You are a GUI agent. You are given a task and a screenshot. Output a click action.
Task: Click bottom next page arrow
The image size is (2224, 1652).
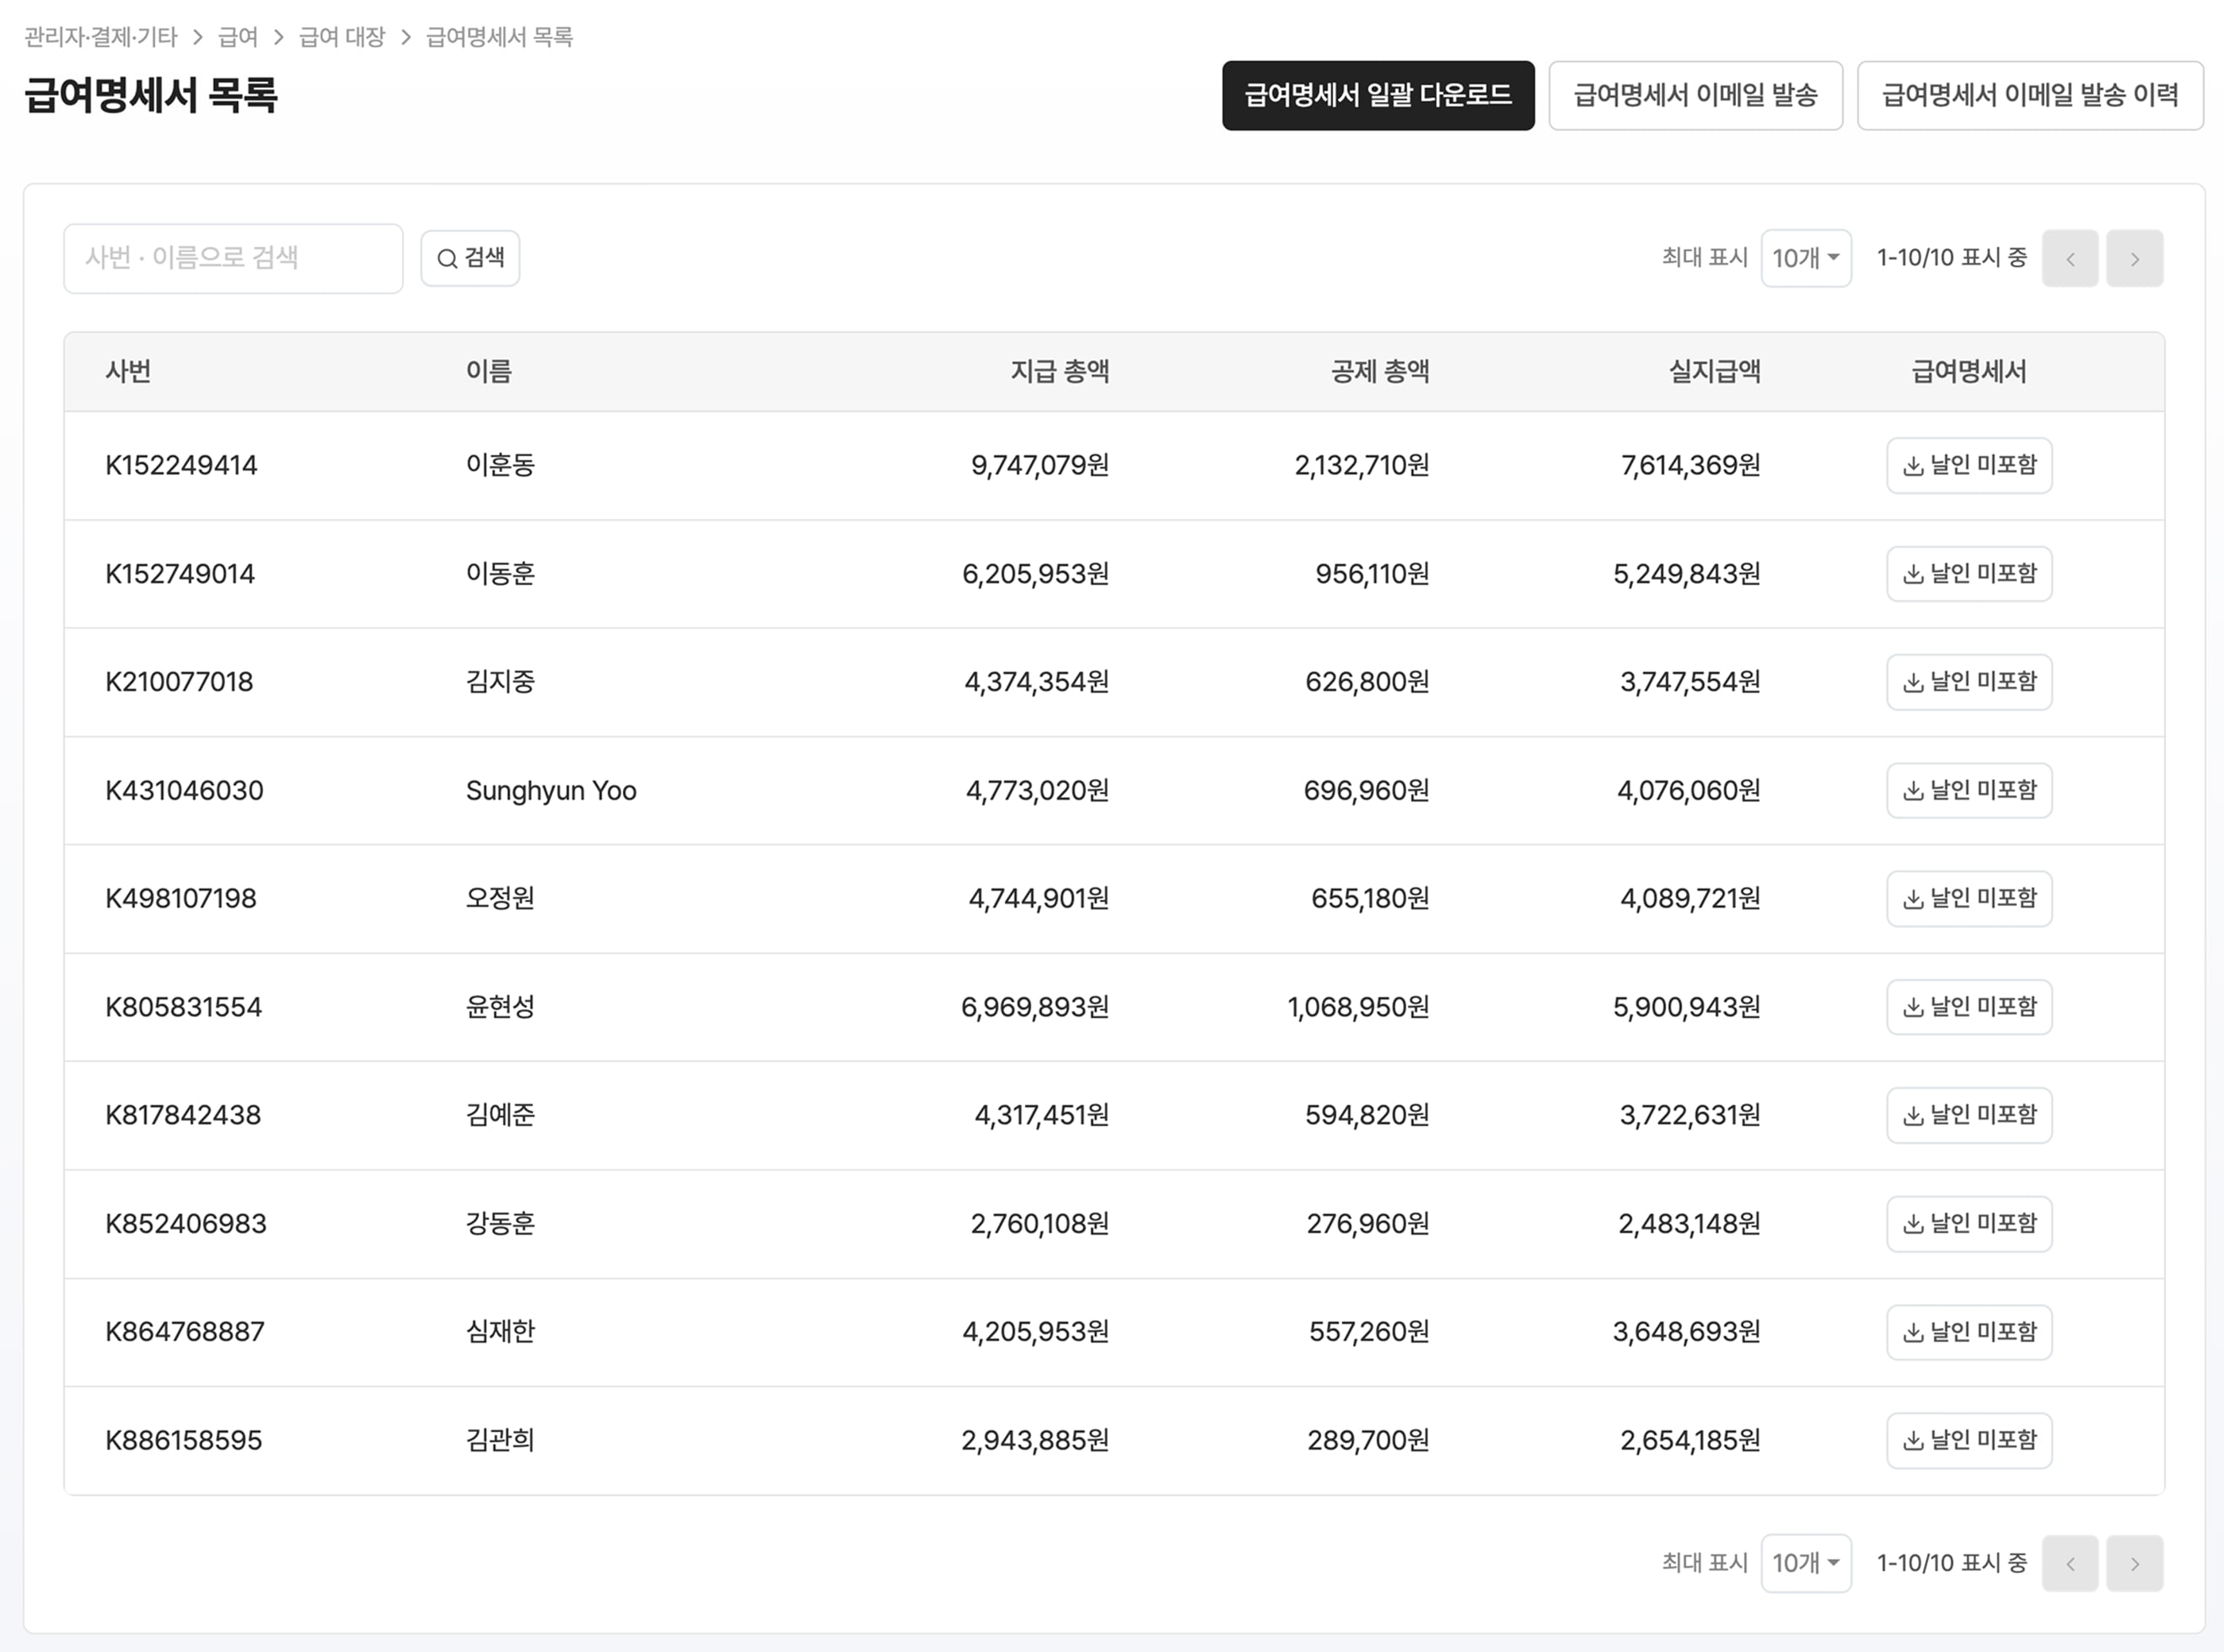[x=2134, y=1563]
